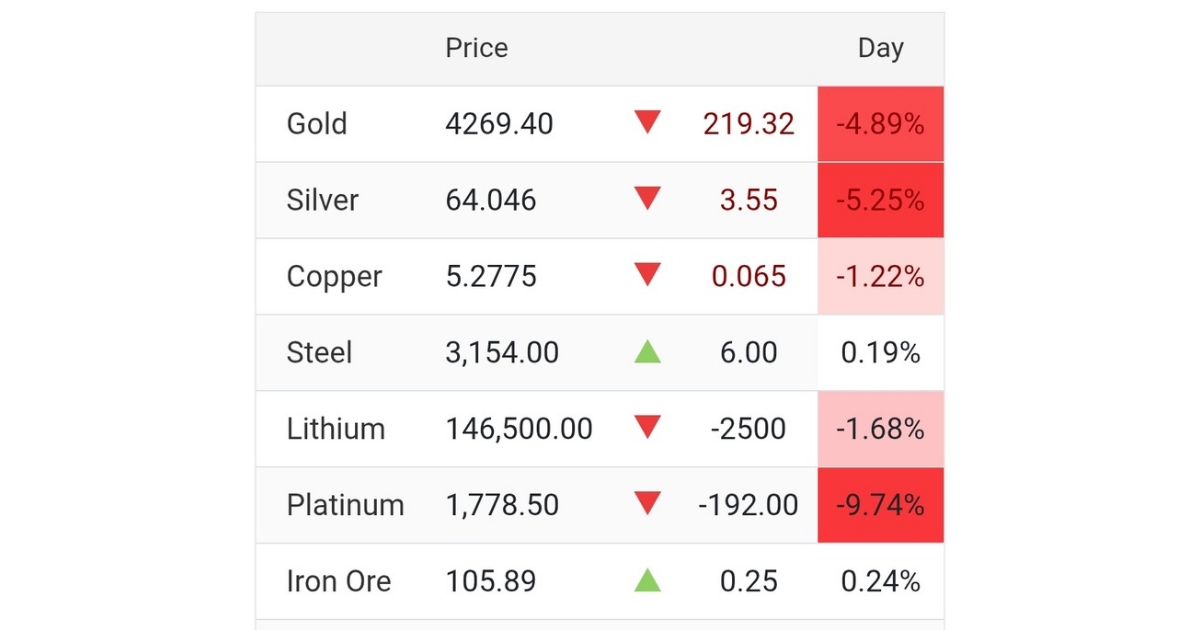The height and width of the screenshot is (630, 1200).
Task: Click the -4.89% red cell for Gold
Action: (881, 124)
